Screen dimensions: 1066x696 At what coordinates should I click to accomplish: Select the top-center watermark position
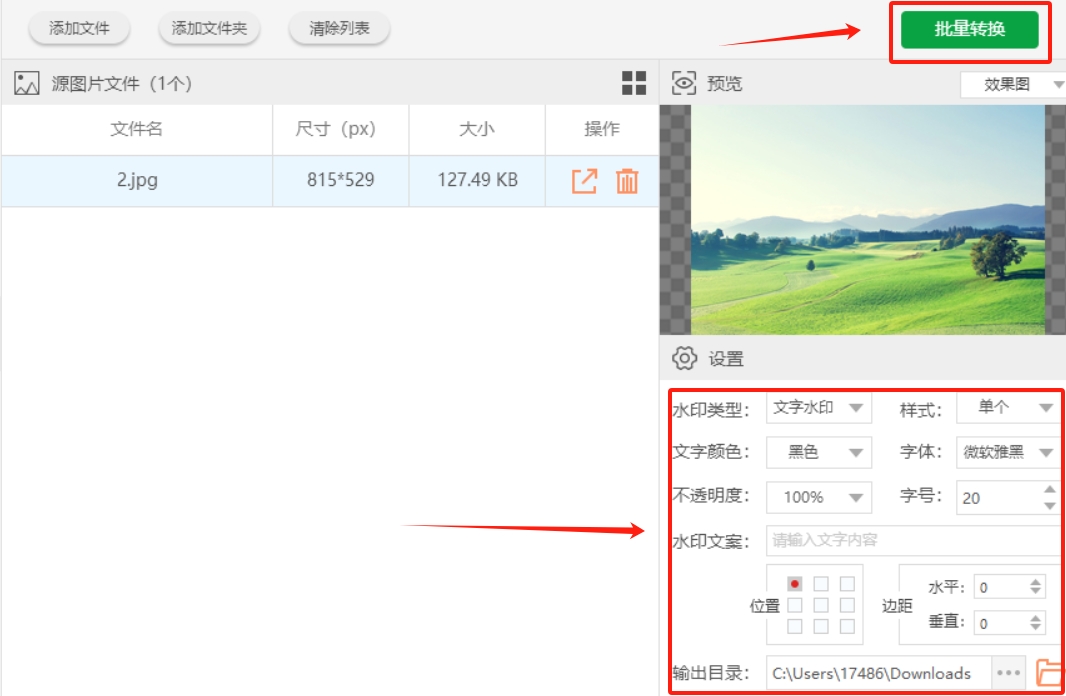click(x=821, y=584)
